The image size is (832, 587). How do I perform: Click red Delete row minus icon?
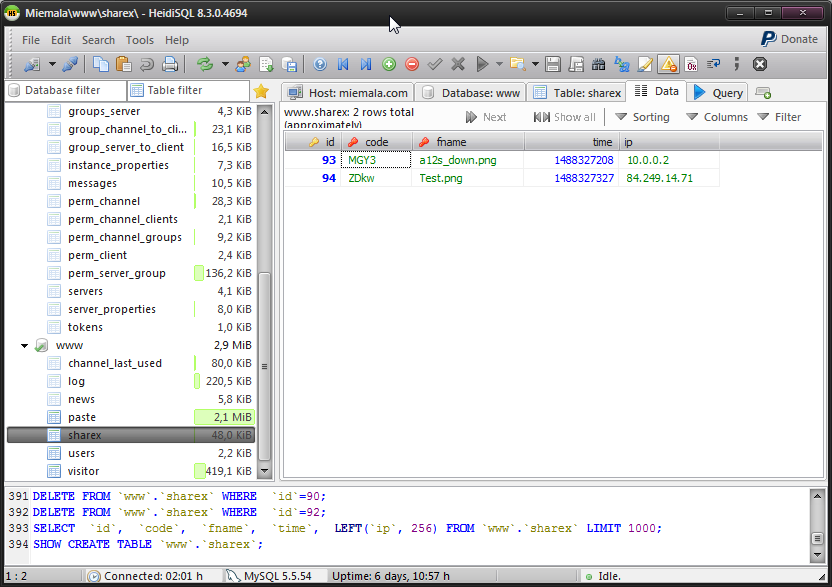(x=412, y=64)
